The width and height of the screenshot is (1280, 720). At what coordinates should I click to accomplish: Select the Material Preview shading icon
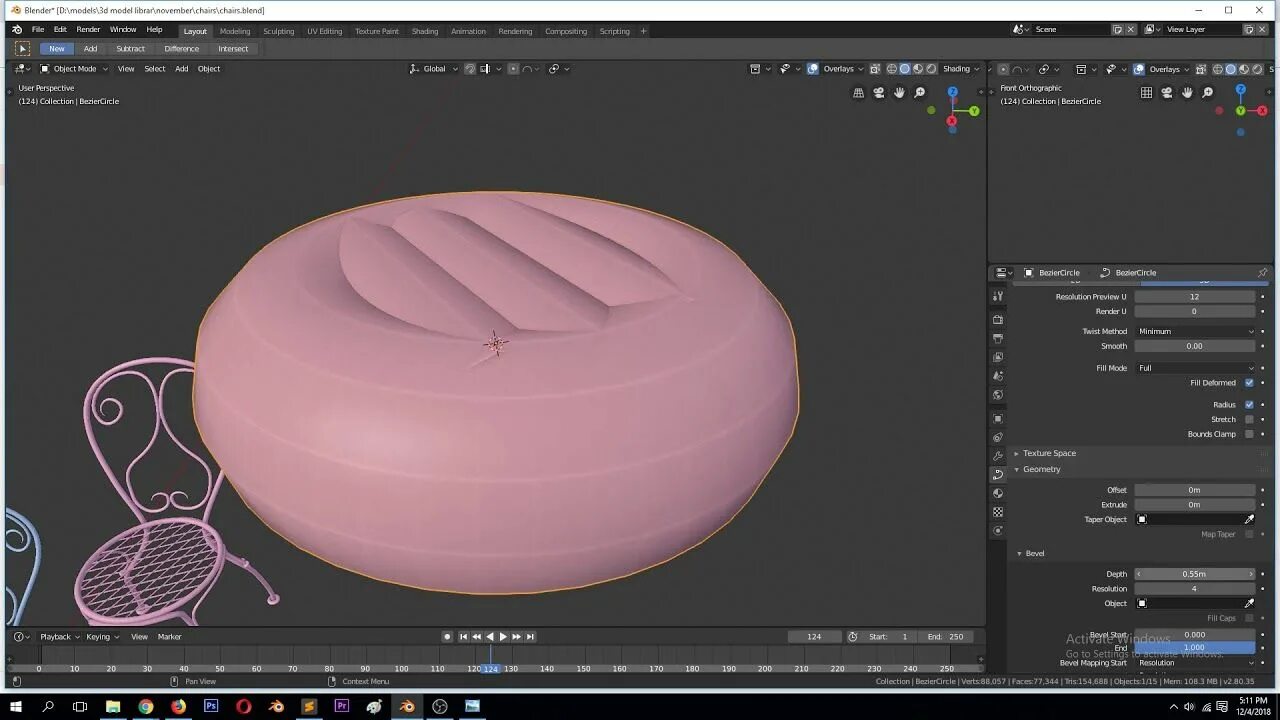pyautogui.click(x=917, y=69)
